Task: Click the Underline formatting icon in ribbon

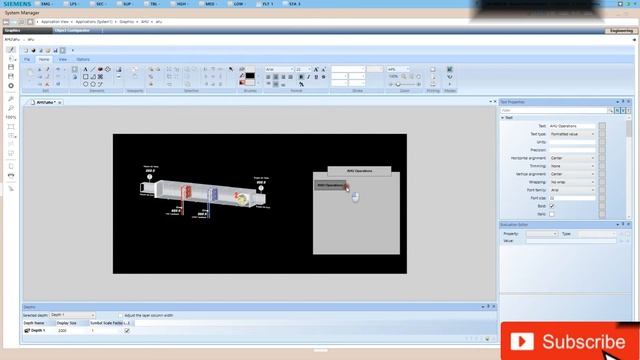Action: (316, 77)
